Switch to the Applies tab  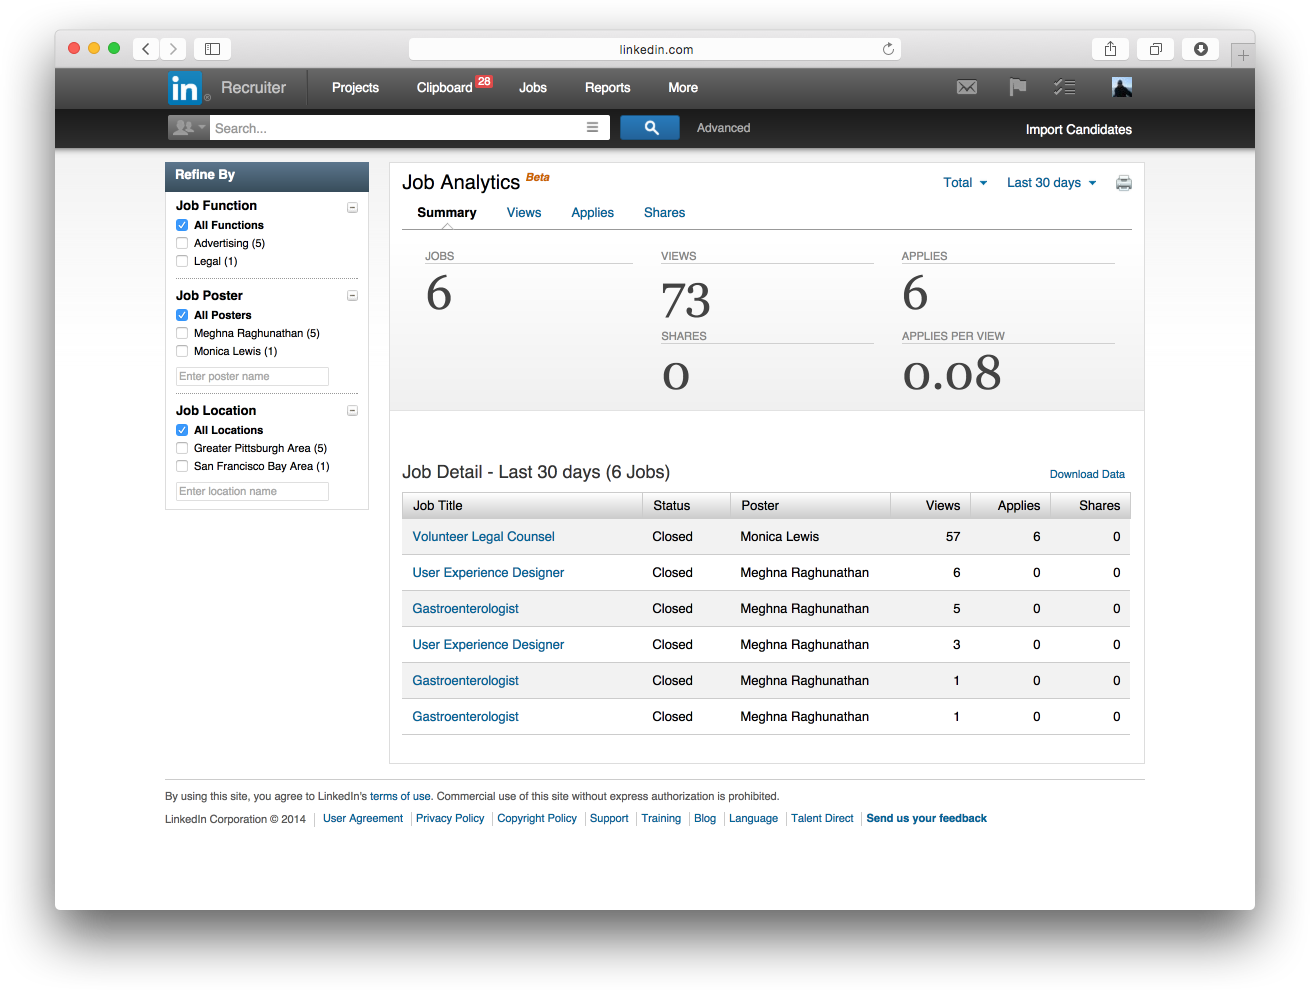tap(593, 213)
